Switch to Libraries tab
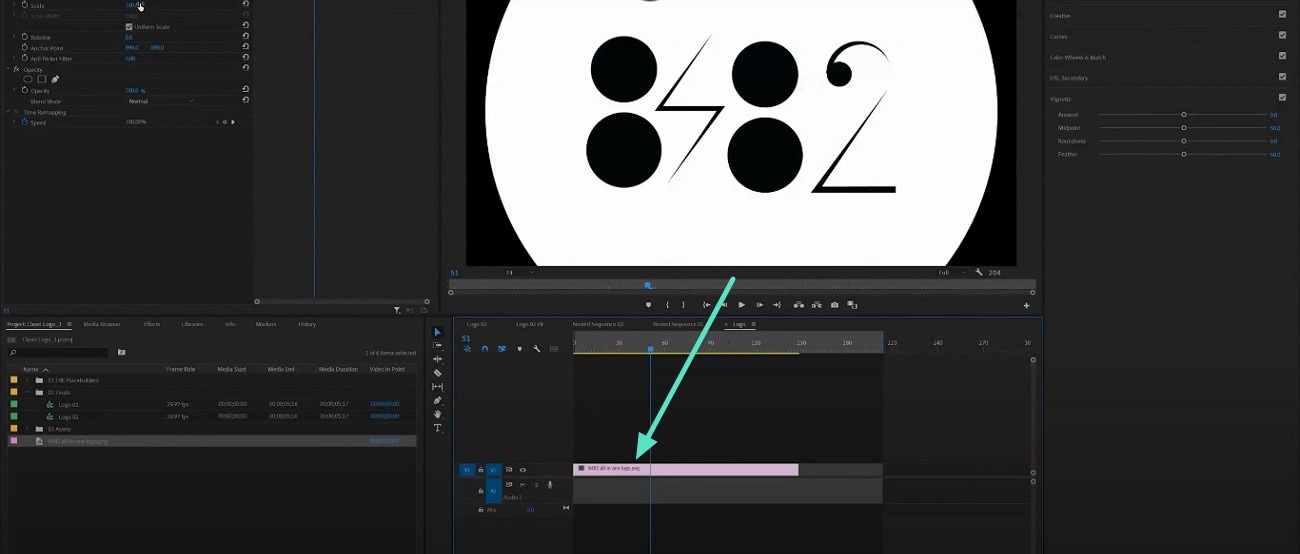Screen dimensions: 1300x554 (192, 324)
